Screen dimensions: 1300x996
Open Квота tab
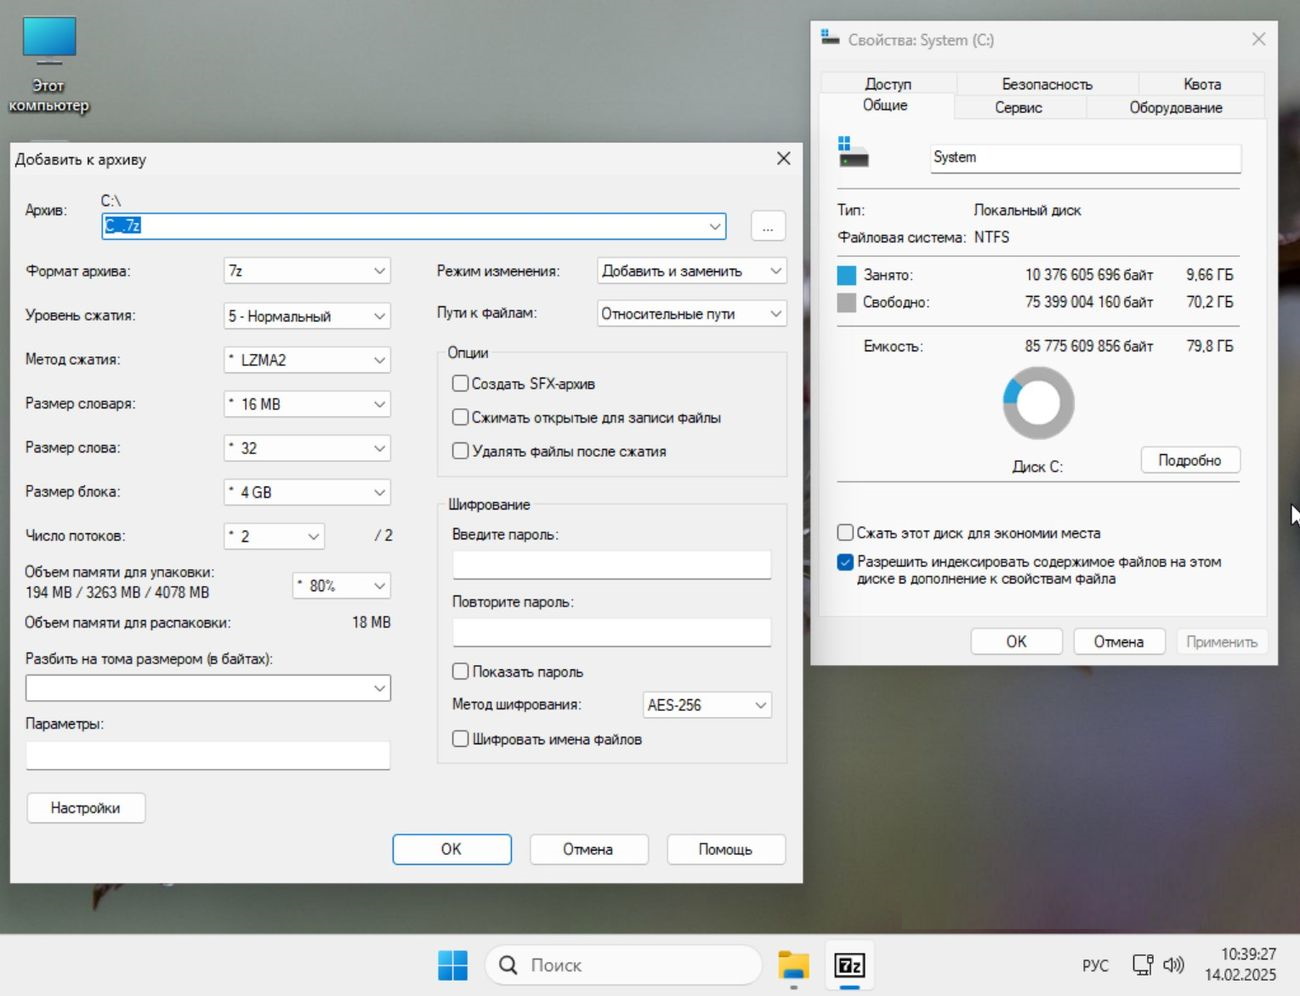[1202, 84]
